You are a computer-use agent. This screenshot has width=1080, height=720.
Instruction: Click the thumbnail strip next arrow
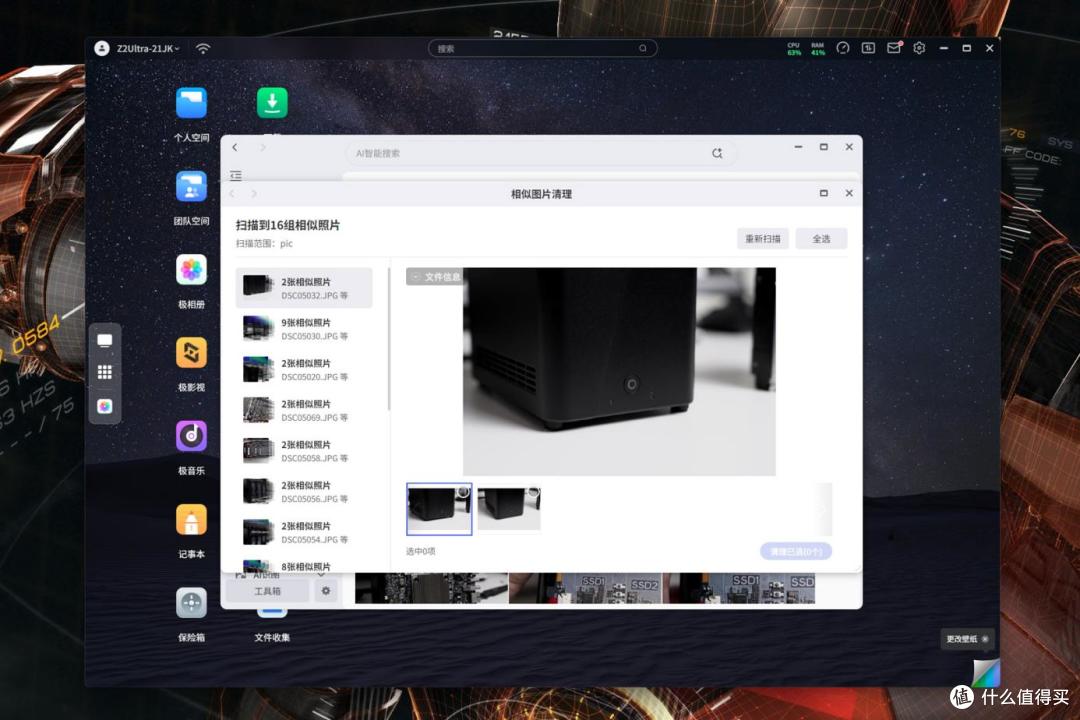[824, 510]
